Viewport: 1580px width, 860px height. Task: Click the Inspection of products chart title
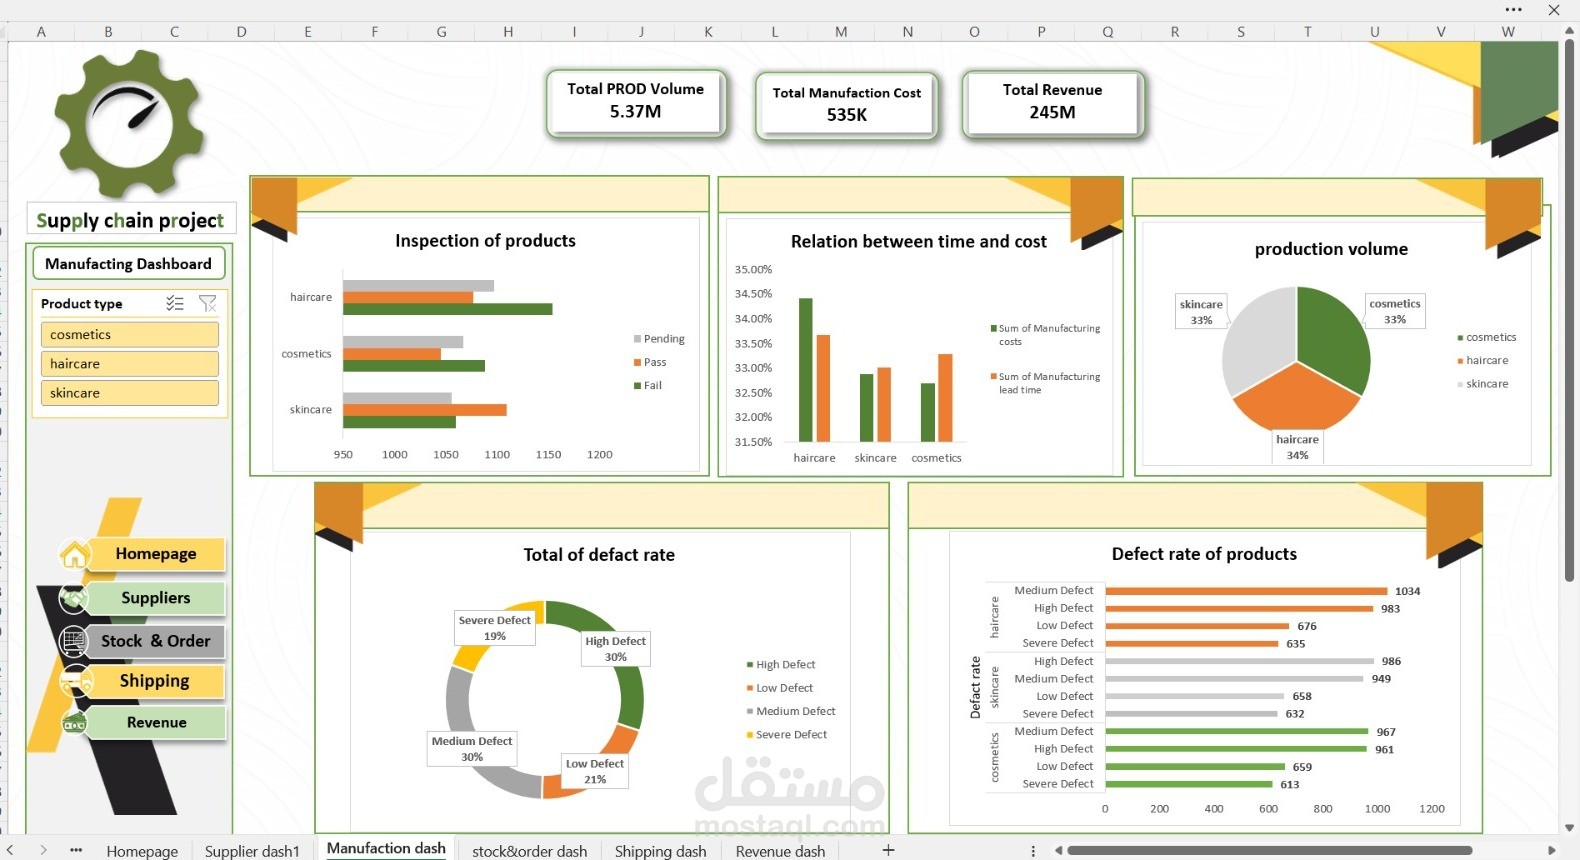pos(485,241)
